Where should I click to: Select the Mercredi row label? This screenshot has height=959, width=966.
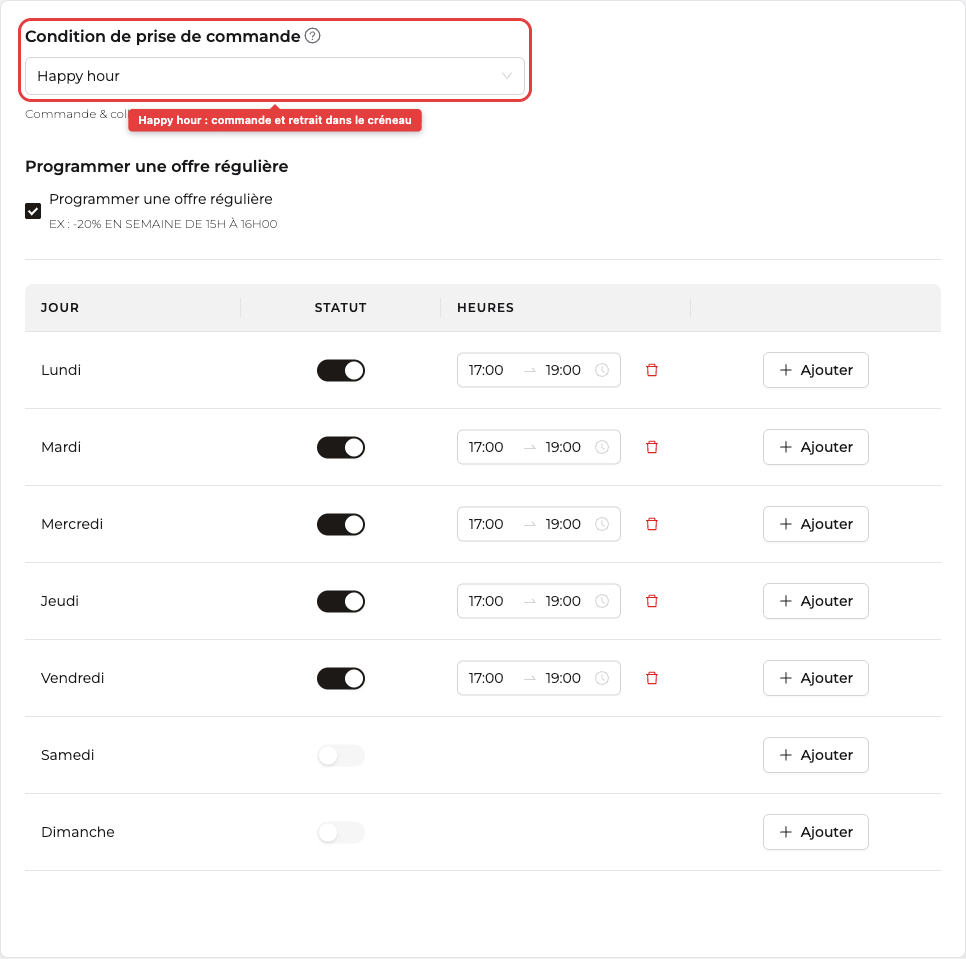pos(72,524)
